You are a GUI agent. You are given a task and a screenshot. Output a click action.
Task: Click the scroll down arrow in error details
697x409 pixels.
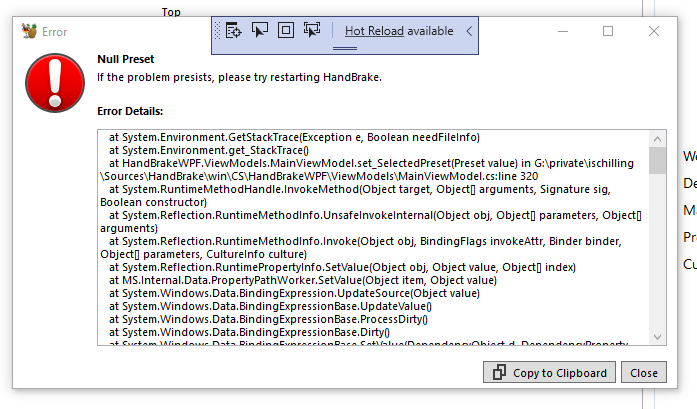pyautogui.click(x=657, y=337)
